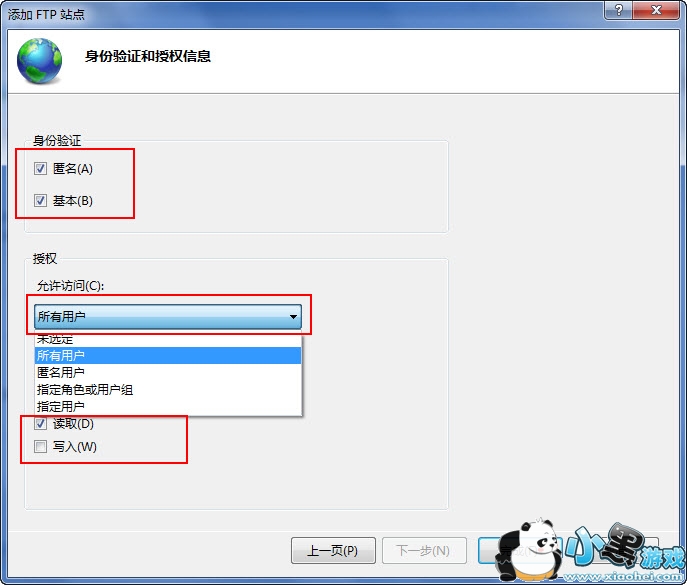Viewport: 687px width, 585px height.
Task: Click the 允许访问(C): field label
Action: 70,286
